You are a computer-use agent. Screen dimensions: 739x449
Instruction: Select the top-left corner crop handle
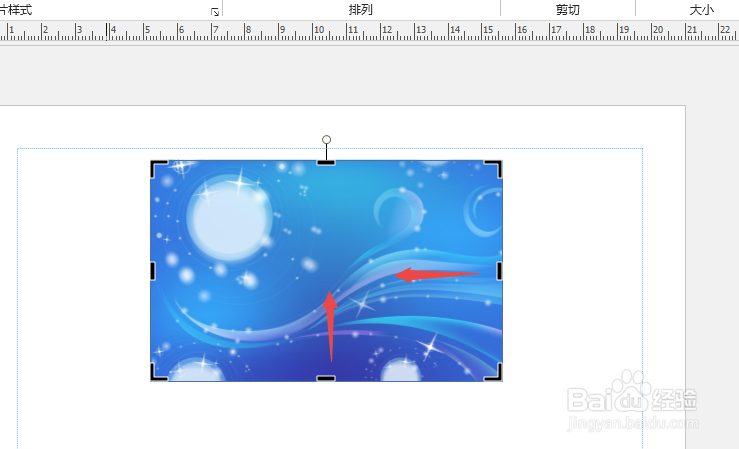tap(159, 169)
